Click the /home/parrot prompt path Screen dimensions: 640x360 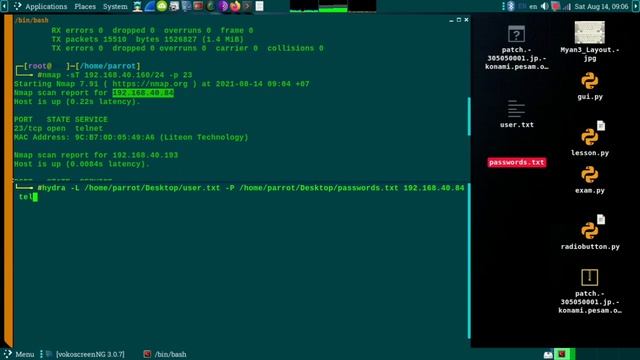tap(107, 66)
